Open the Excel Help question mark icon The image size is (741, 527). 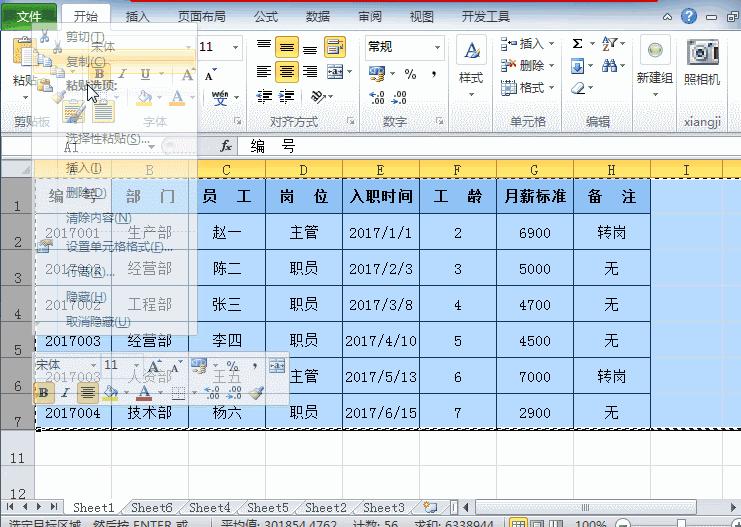pyautogui.click(x=689, y=17)
